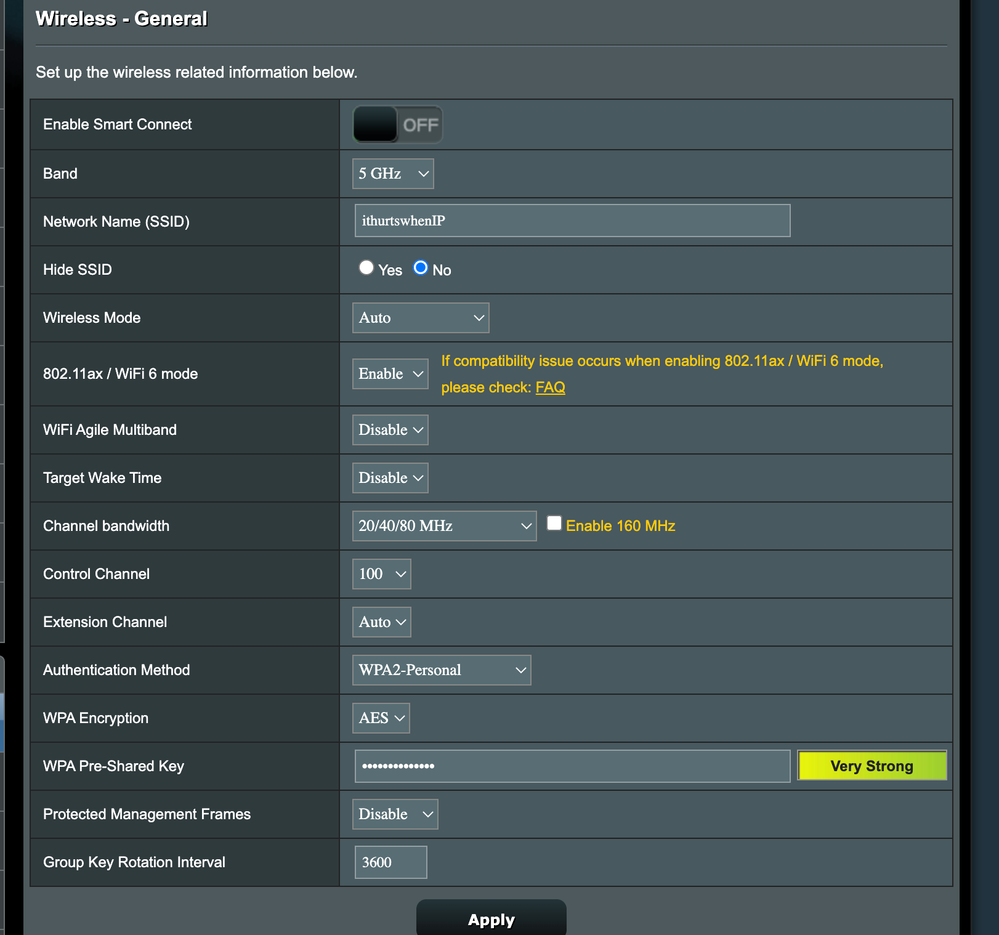
Task: Toggle the Enable Smart Connect switch
Action: [397, 125]
